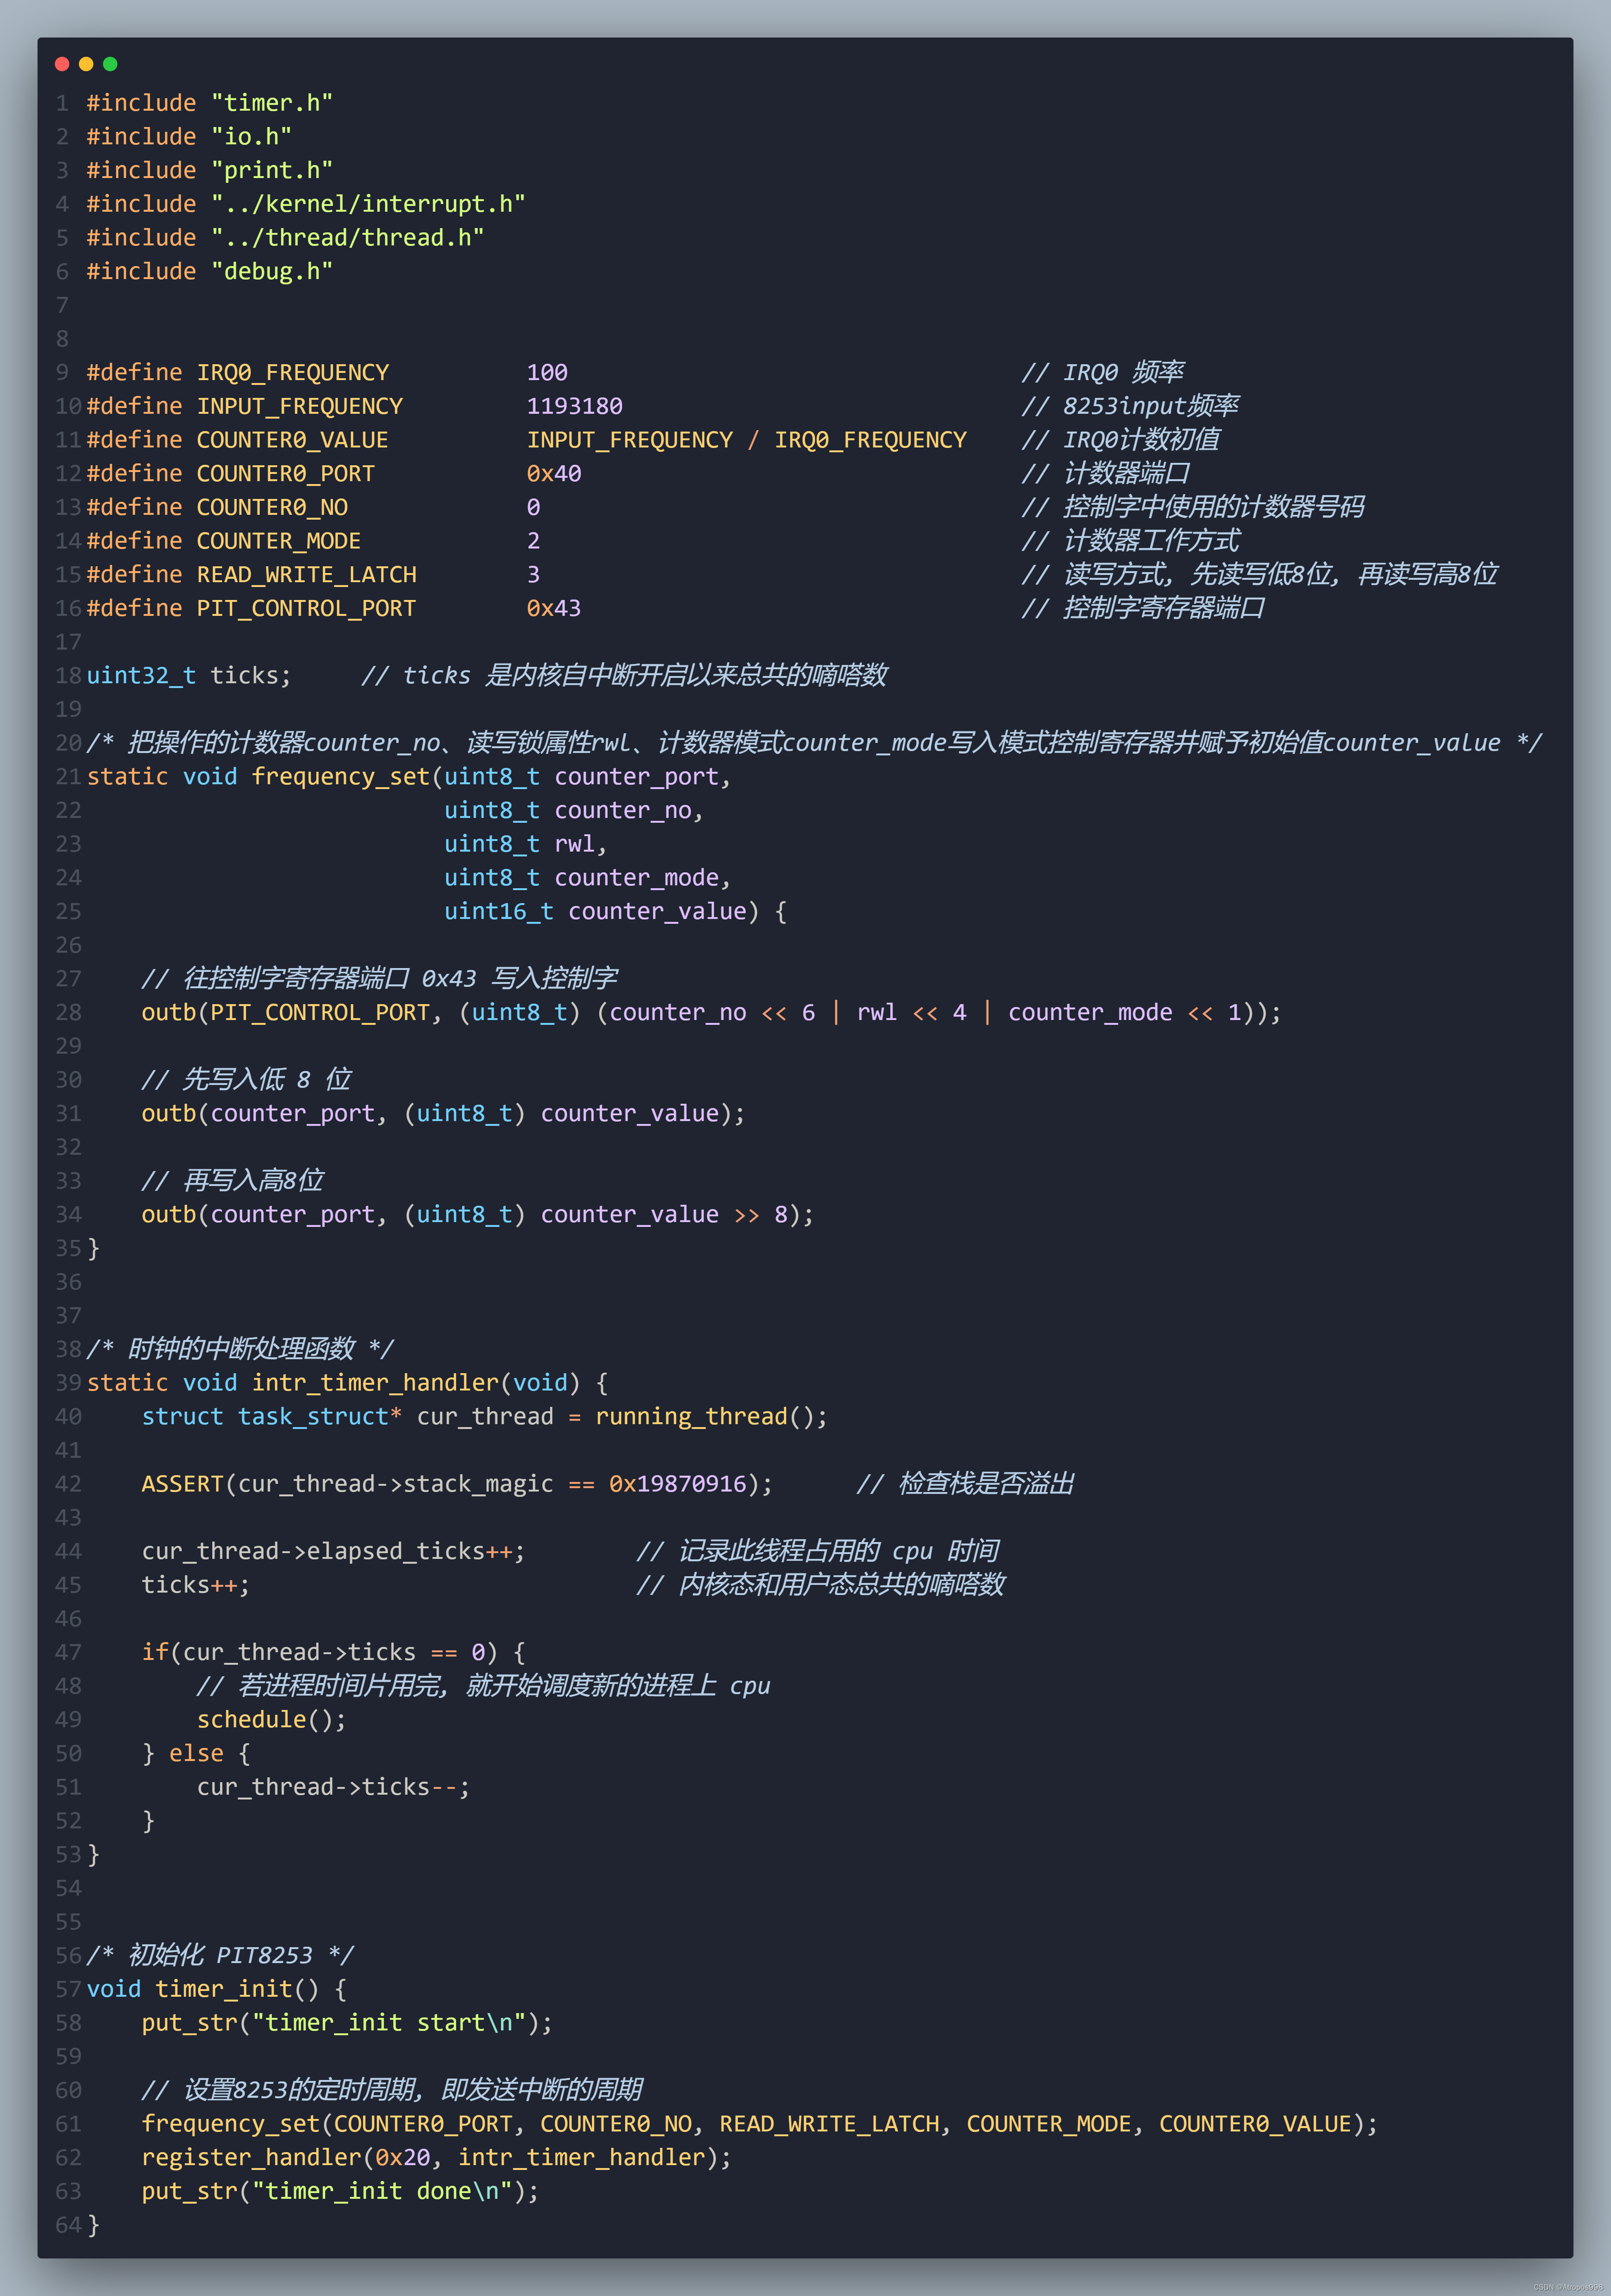Click the comment "控制字寄存器端口" on line 16
Image resolution: width=1611 pixels, height=2296 pixels.
(x=1164, y=608)
